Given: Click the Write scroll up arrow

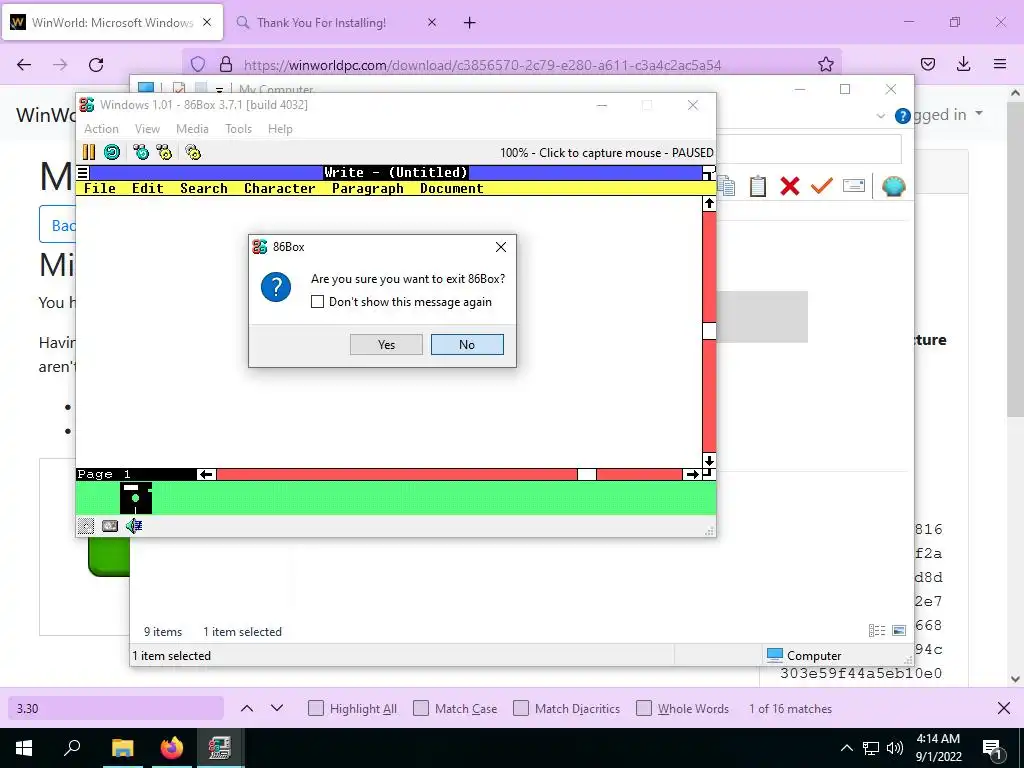Looking at the screenshot, I should (709, 204).
